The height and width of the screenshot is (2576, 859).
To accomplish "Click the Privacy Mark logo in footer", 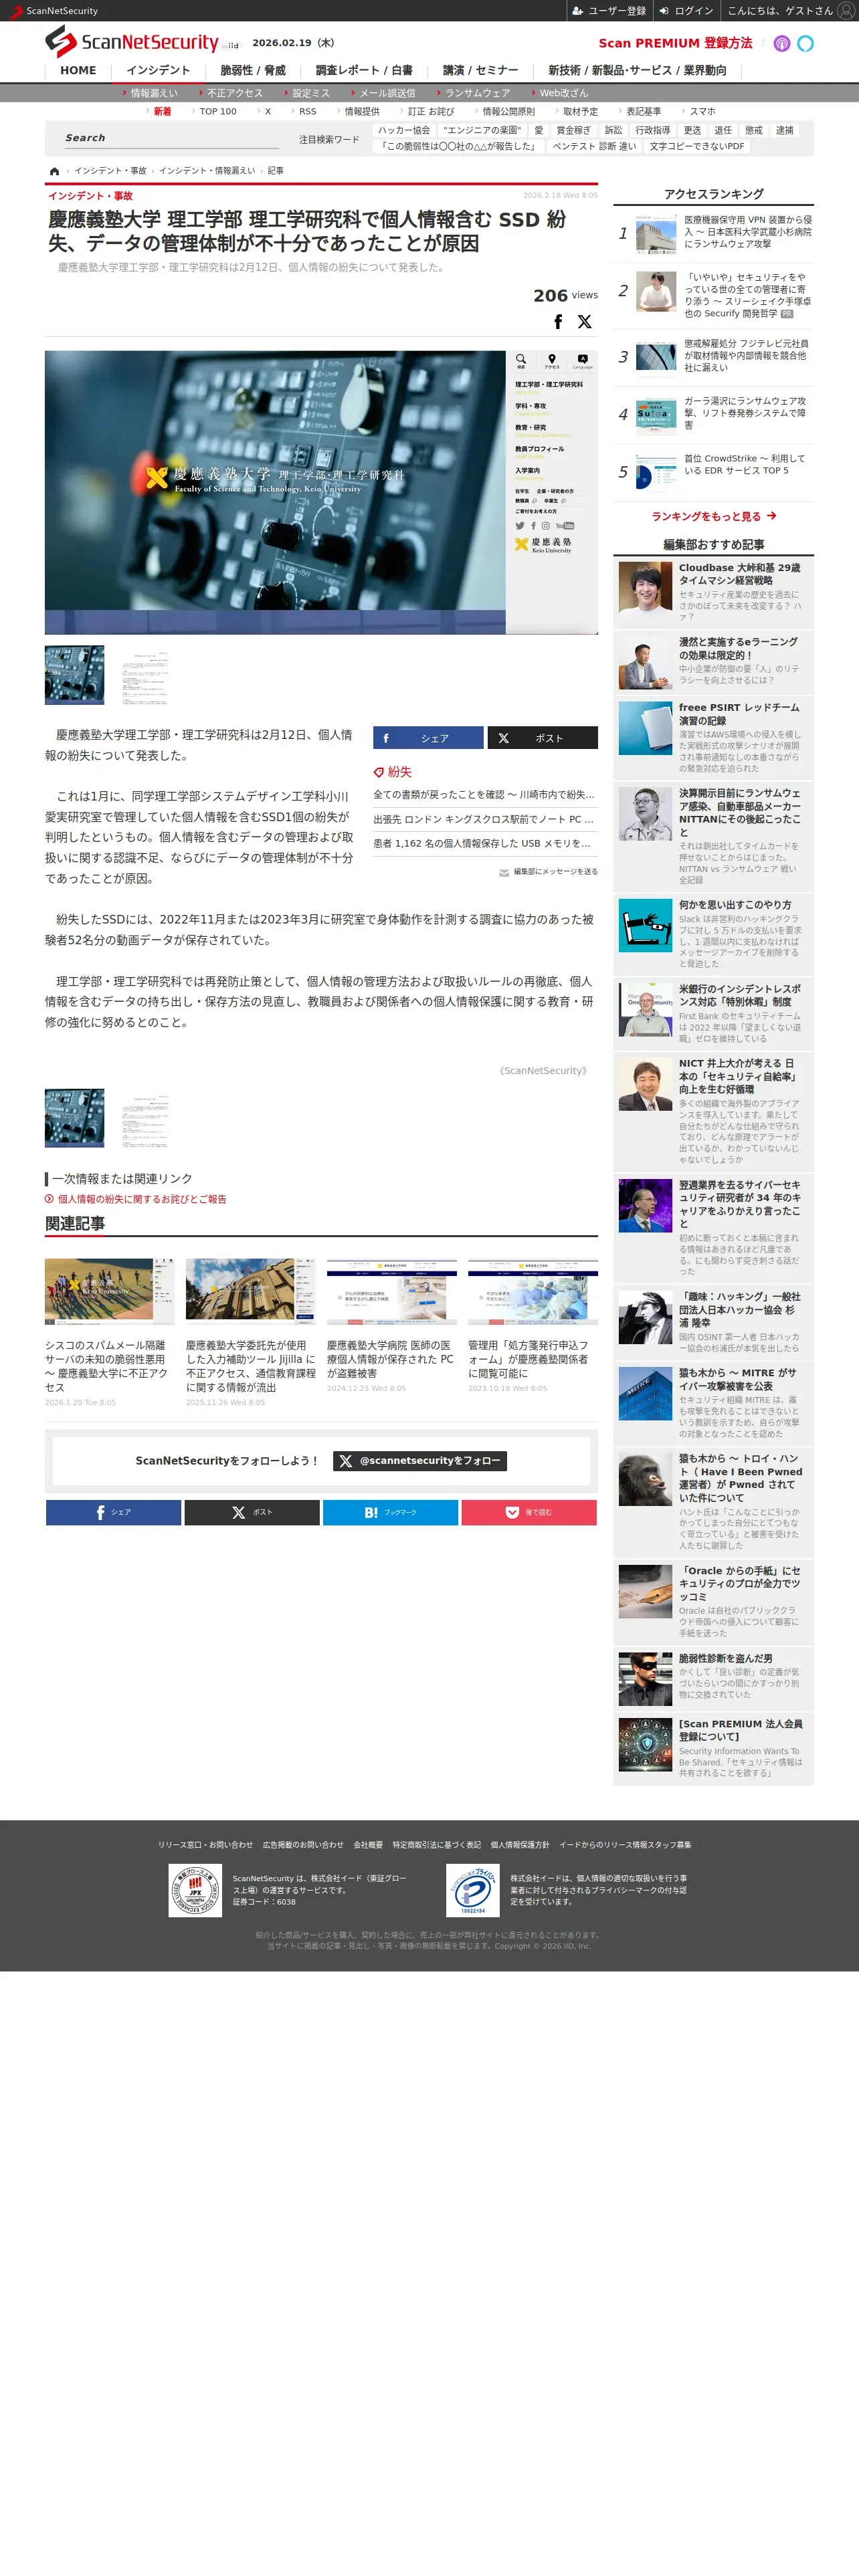I will click(x=473, y=1891).
